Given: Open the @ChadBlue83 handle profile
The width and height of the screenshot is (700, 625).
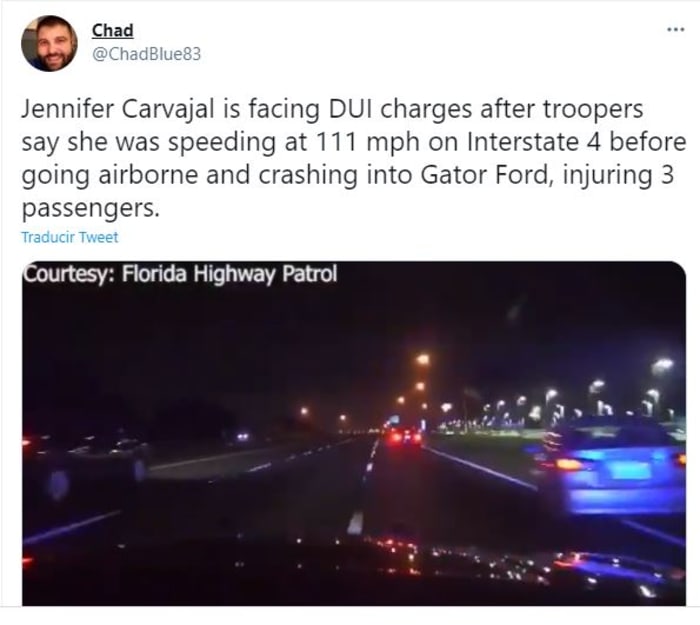Looking at the screenshot, I should click(x=146, y=54).
